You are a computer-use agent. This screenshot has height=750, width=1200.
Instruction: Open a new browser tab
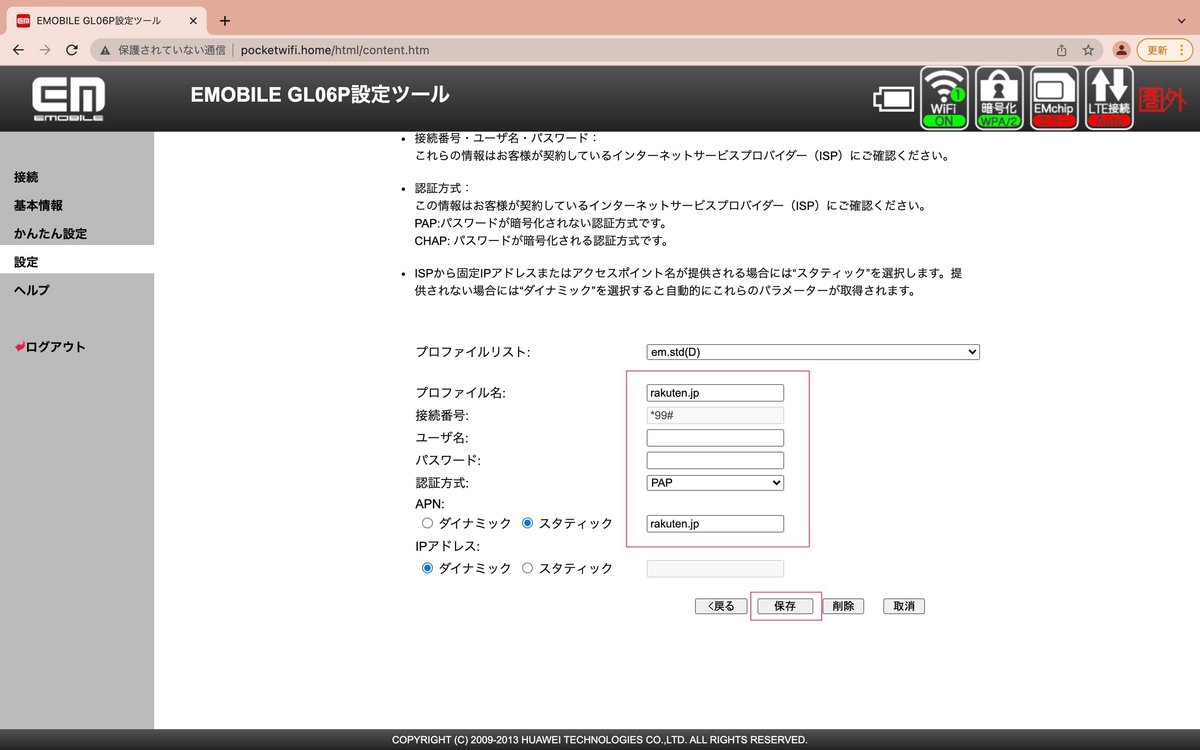pyautogui.click(x=225, y=20)
